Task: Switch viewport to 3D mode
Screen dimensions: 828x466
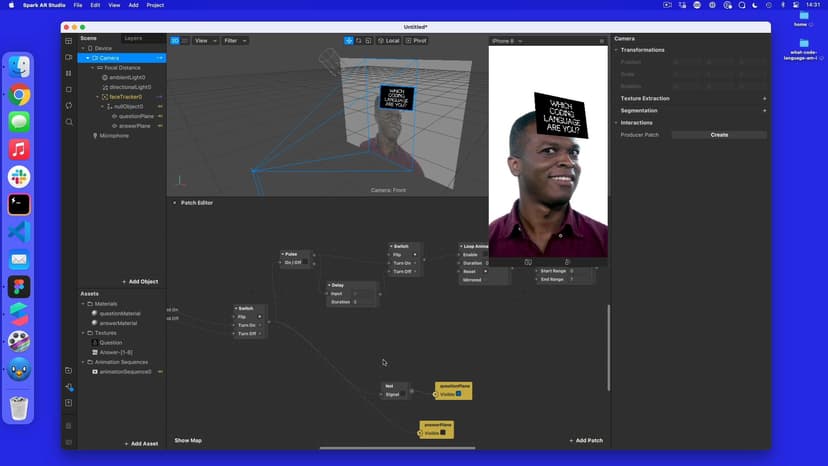Action: 175,41
